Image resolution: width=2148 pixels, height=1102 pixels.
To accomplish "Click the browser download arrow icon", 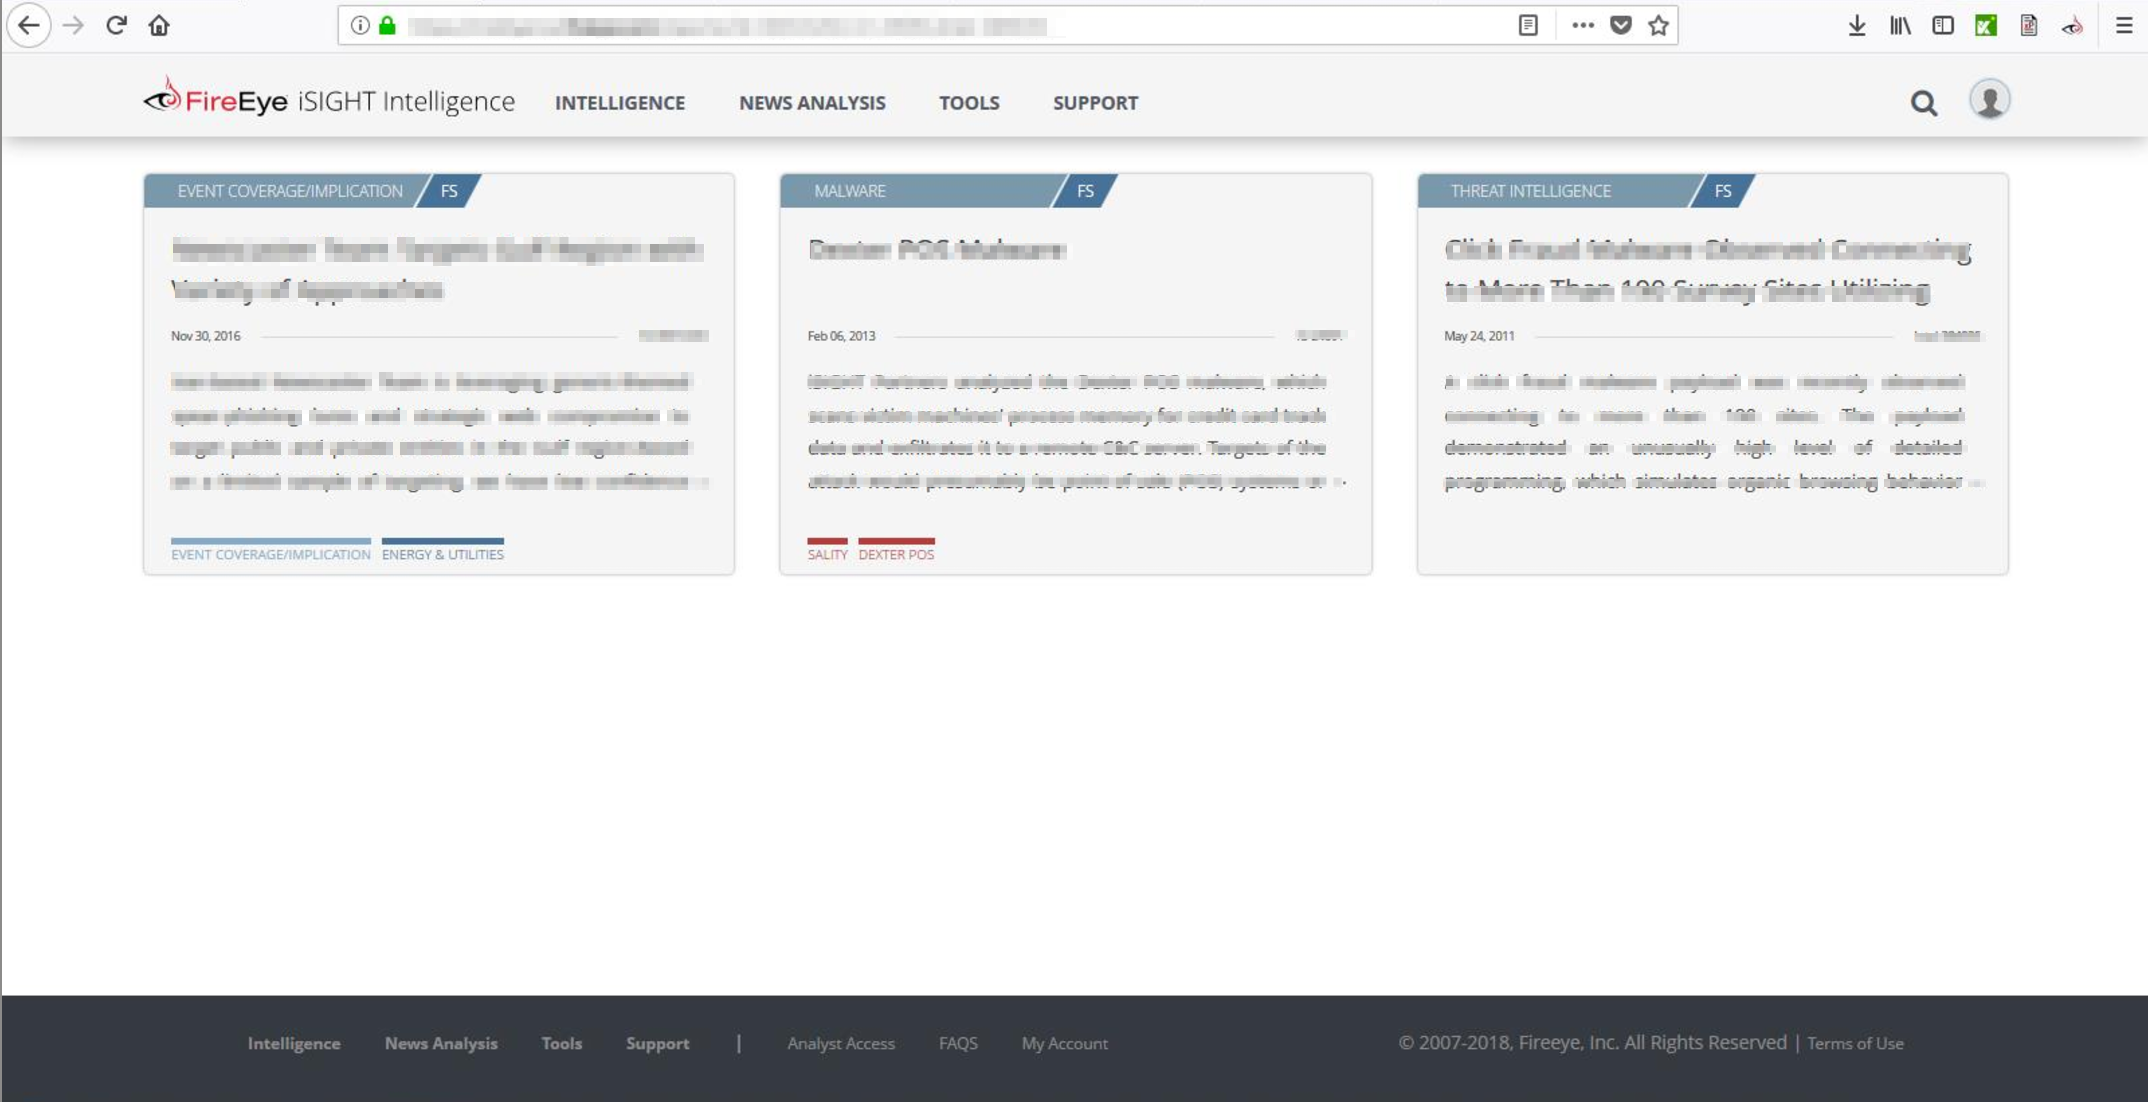I will coord(1857,25).
